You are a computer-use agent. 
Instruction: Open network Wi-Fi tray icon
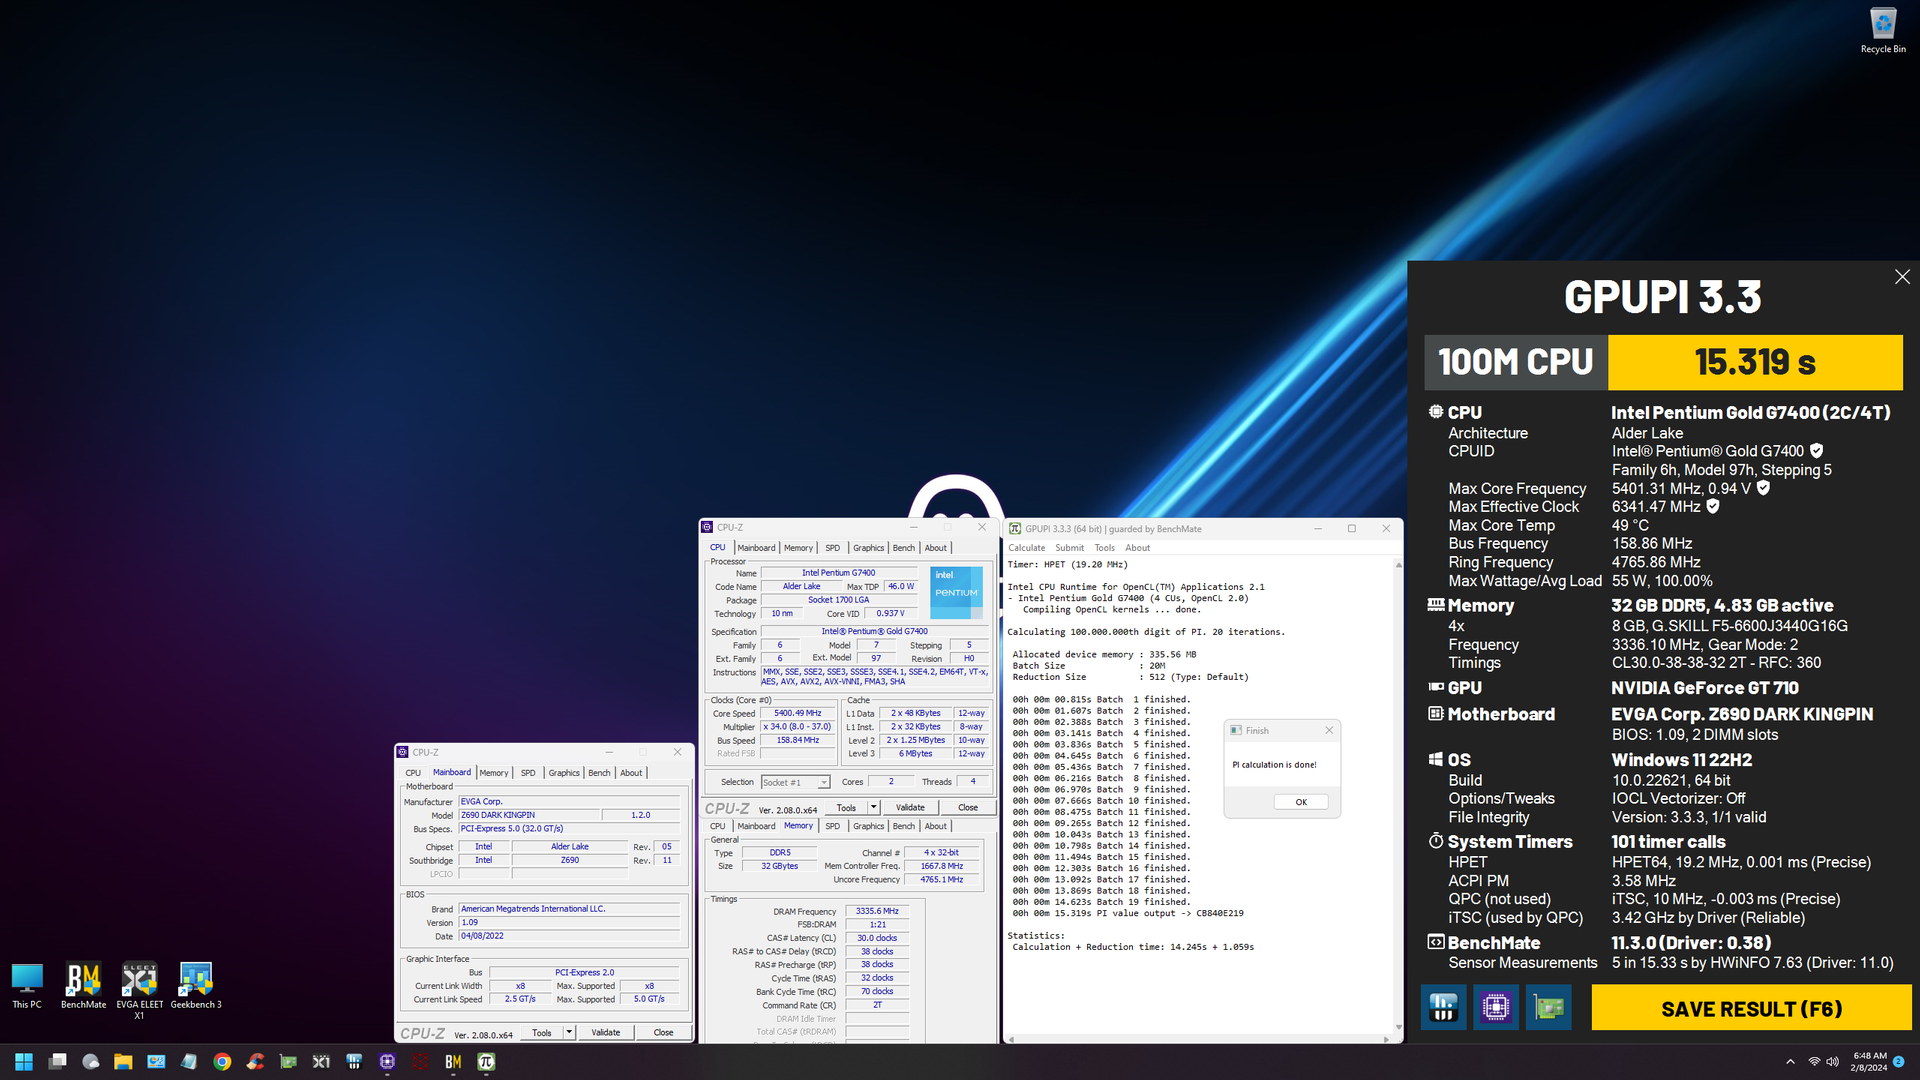pos(1814,1062)
